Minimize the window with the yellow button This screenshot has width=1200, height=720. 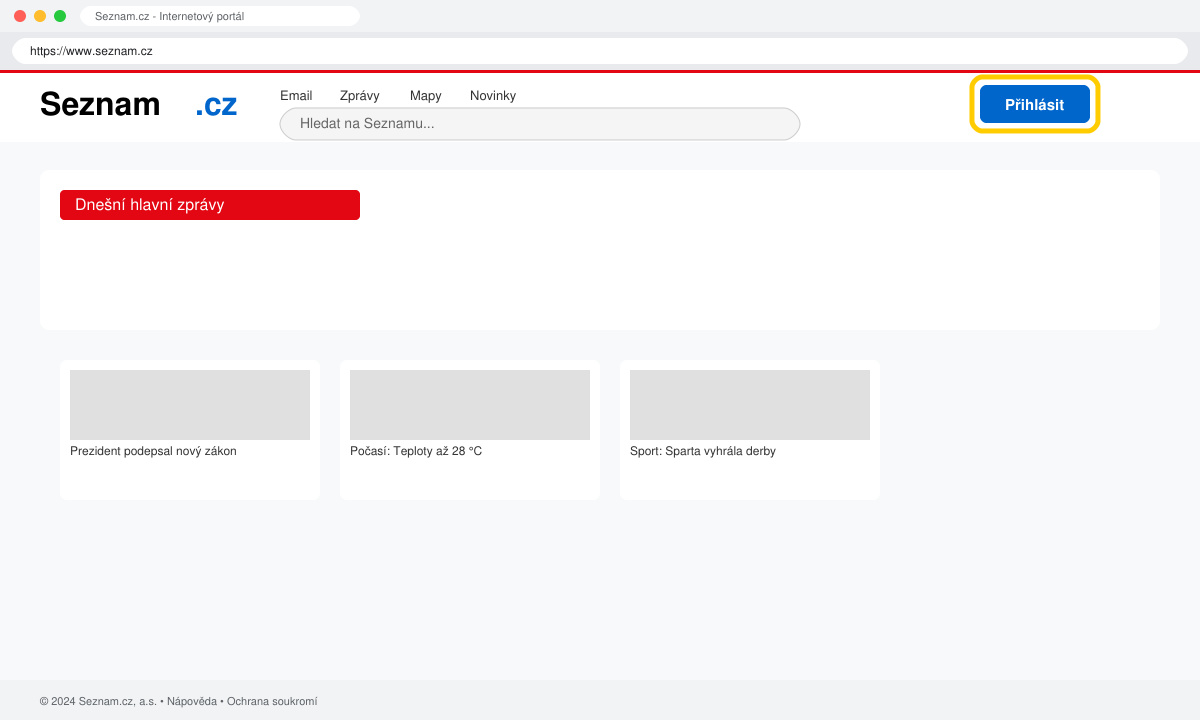[x=40, y=16]
